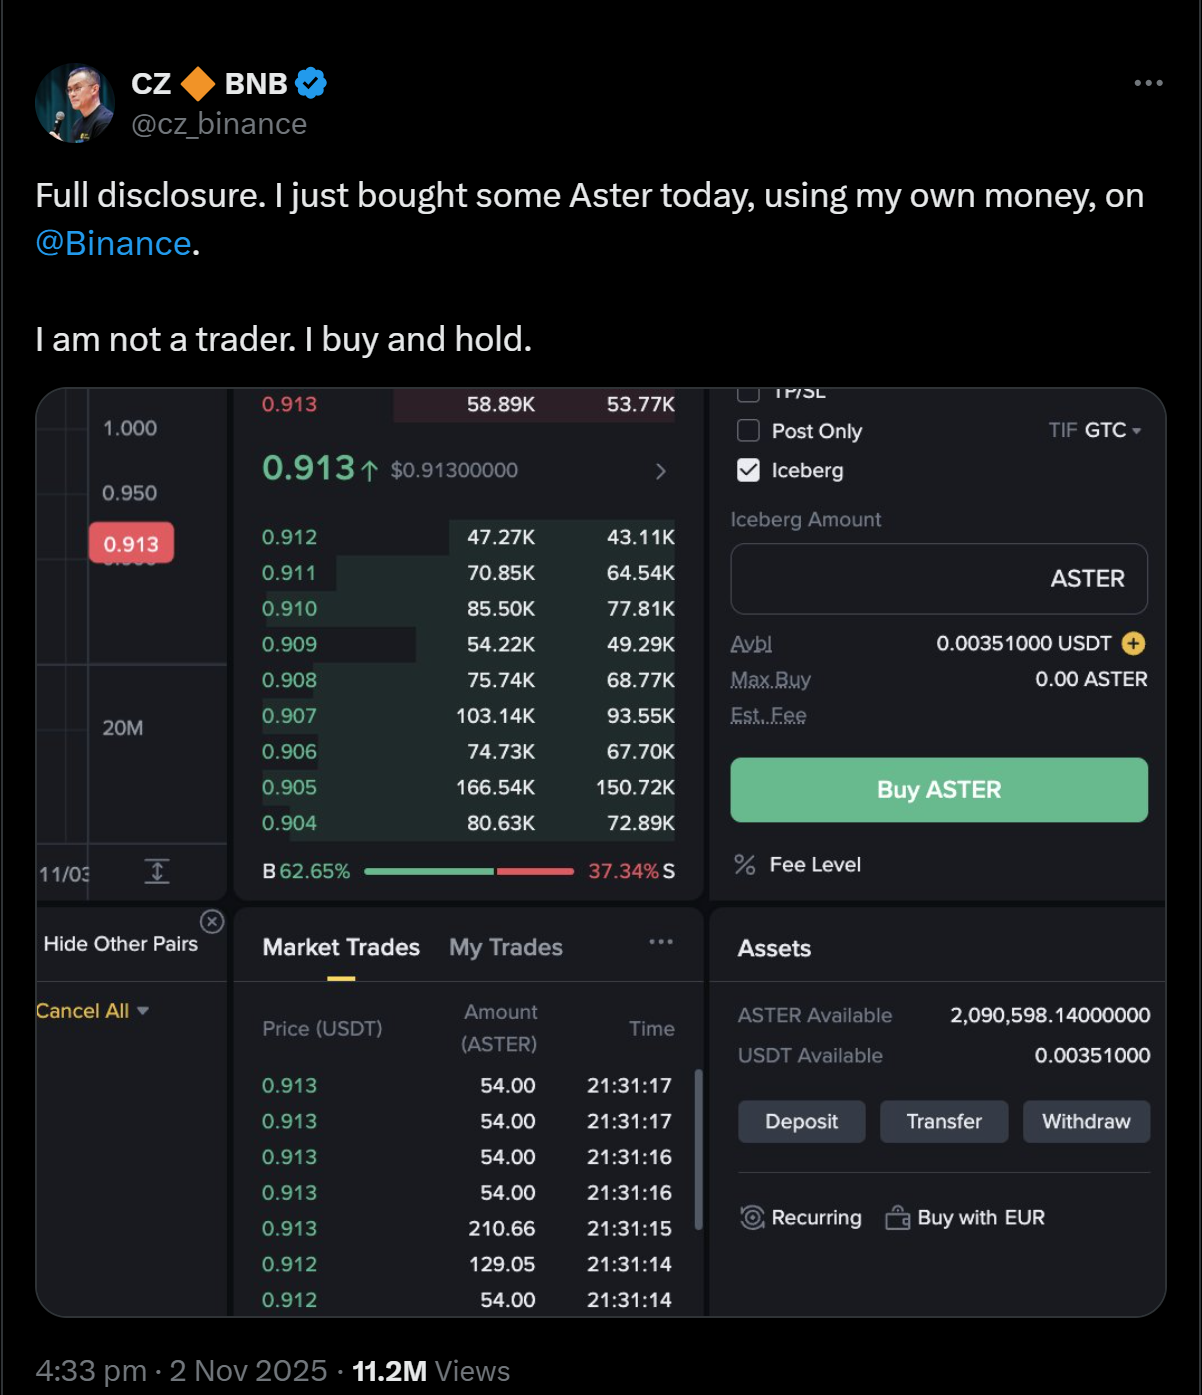Click the chart vertical auto-scale icon
This screenshot has height=1395, width=1202.
pos(157,871)
